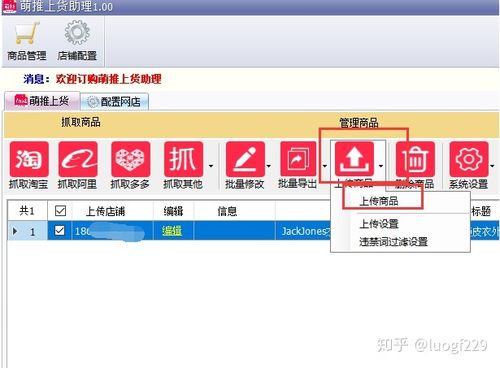Expand the 系统设置 dropdown arrow
This screenshot has width=500, height=368.
pos(493,165)
